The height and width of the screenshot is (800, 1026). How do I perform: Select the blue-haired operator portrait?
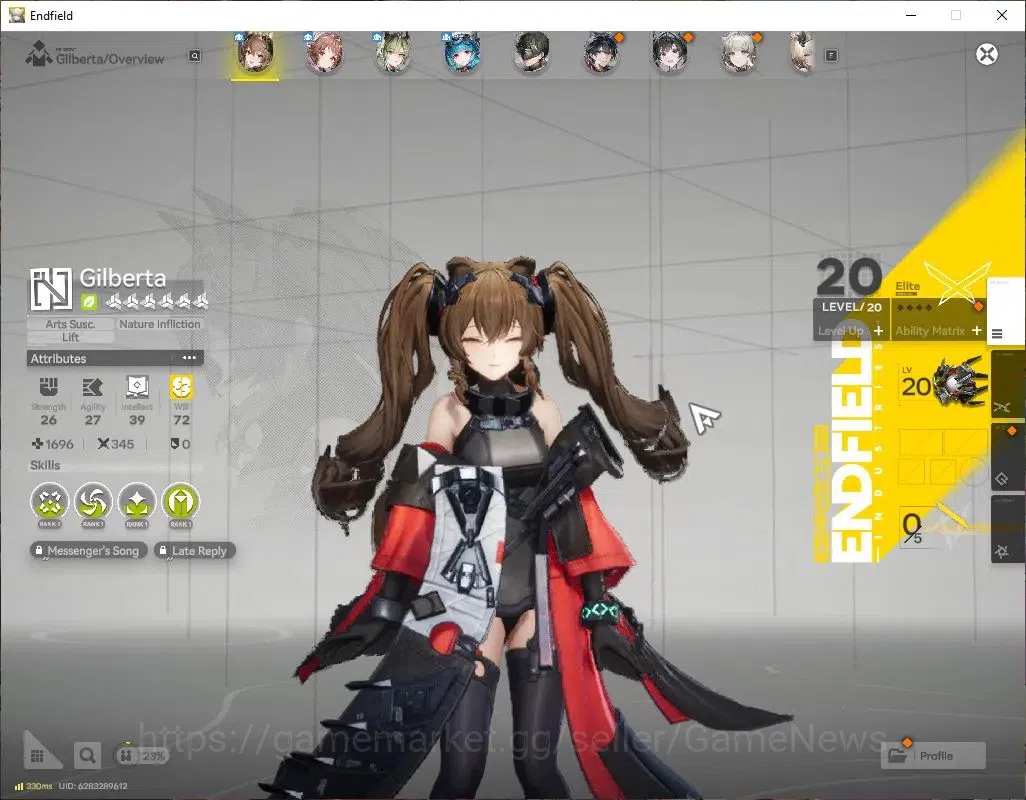pyautogui.click(x=462, y=53)
